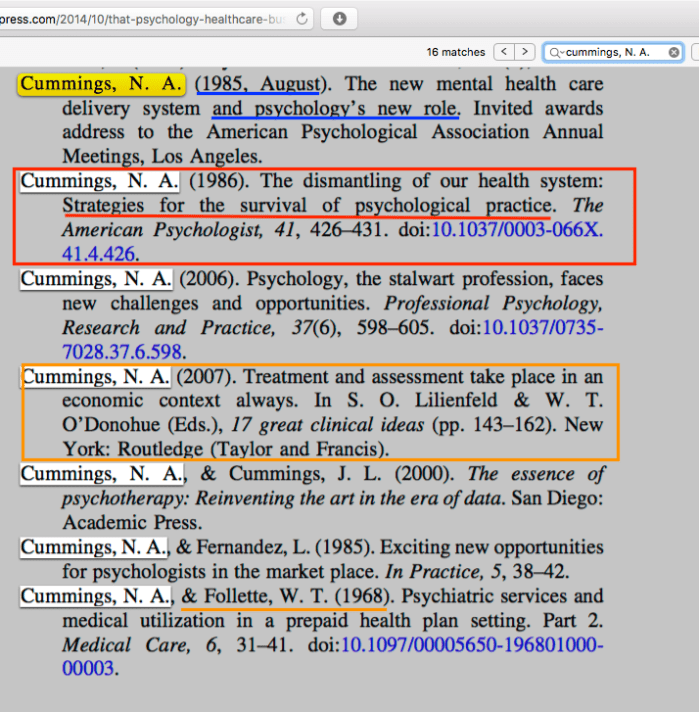Click the yellow highlighted "Cummings, N. A." match

100,84
